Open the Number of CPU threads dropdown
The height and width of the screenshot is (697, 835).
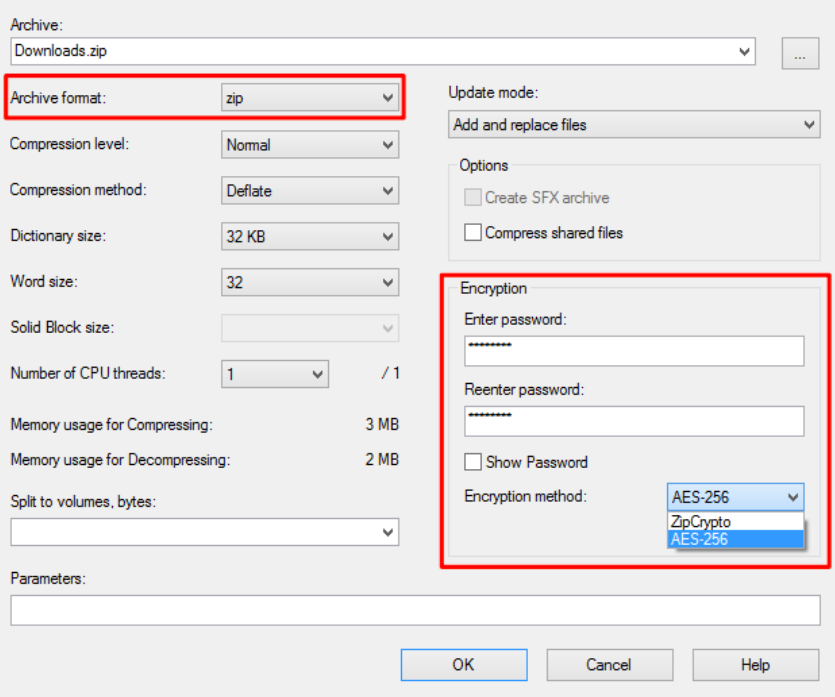[x=275, y=374]
